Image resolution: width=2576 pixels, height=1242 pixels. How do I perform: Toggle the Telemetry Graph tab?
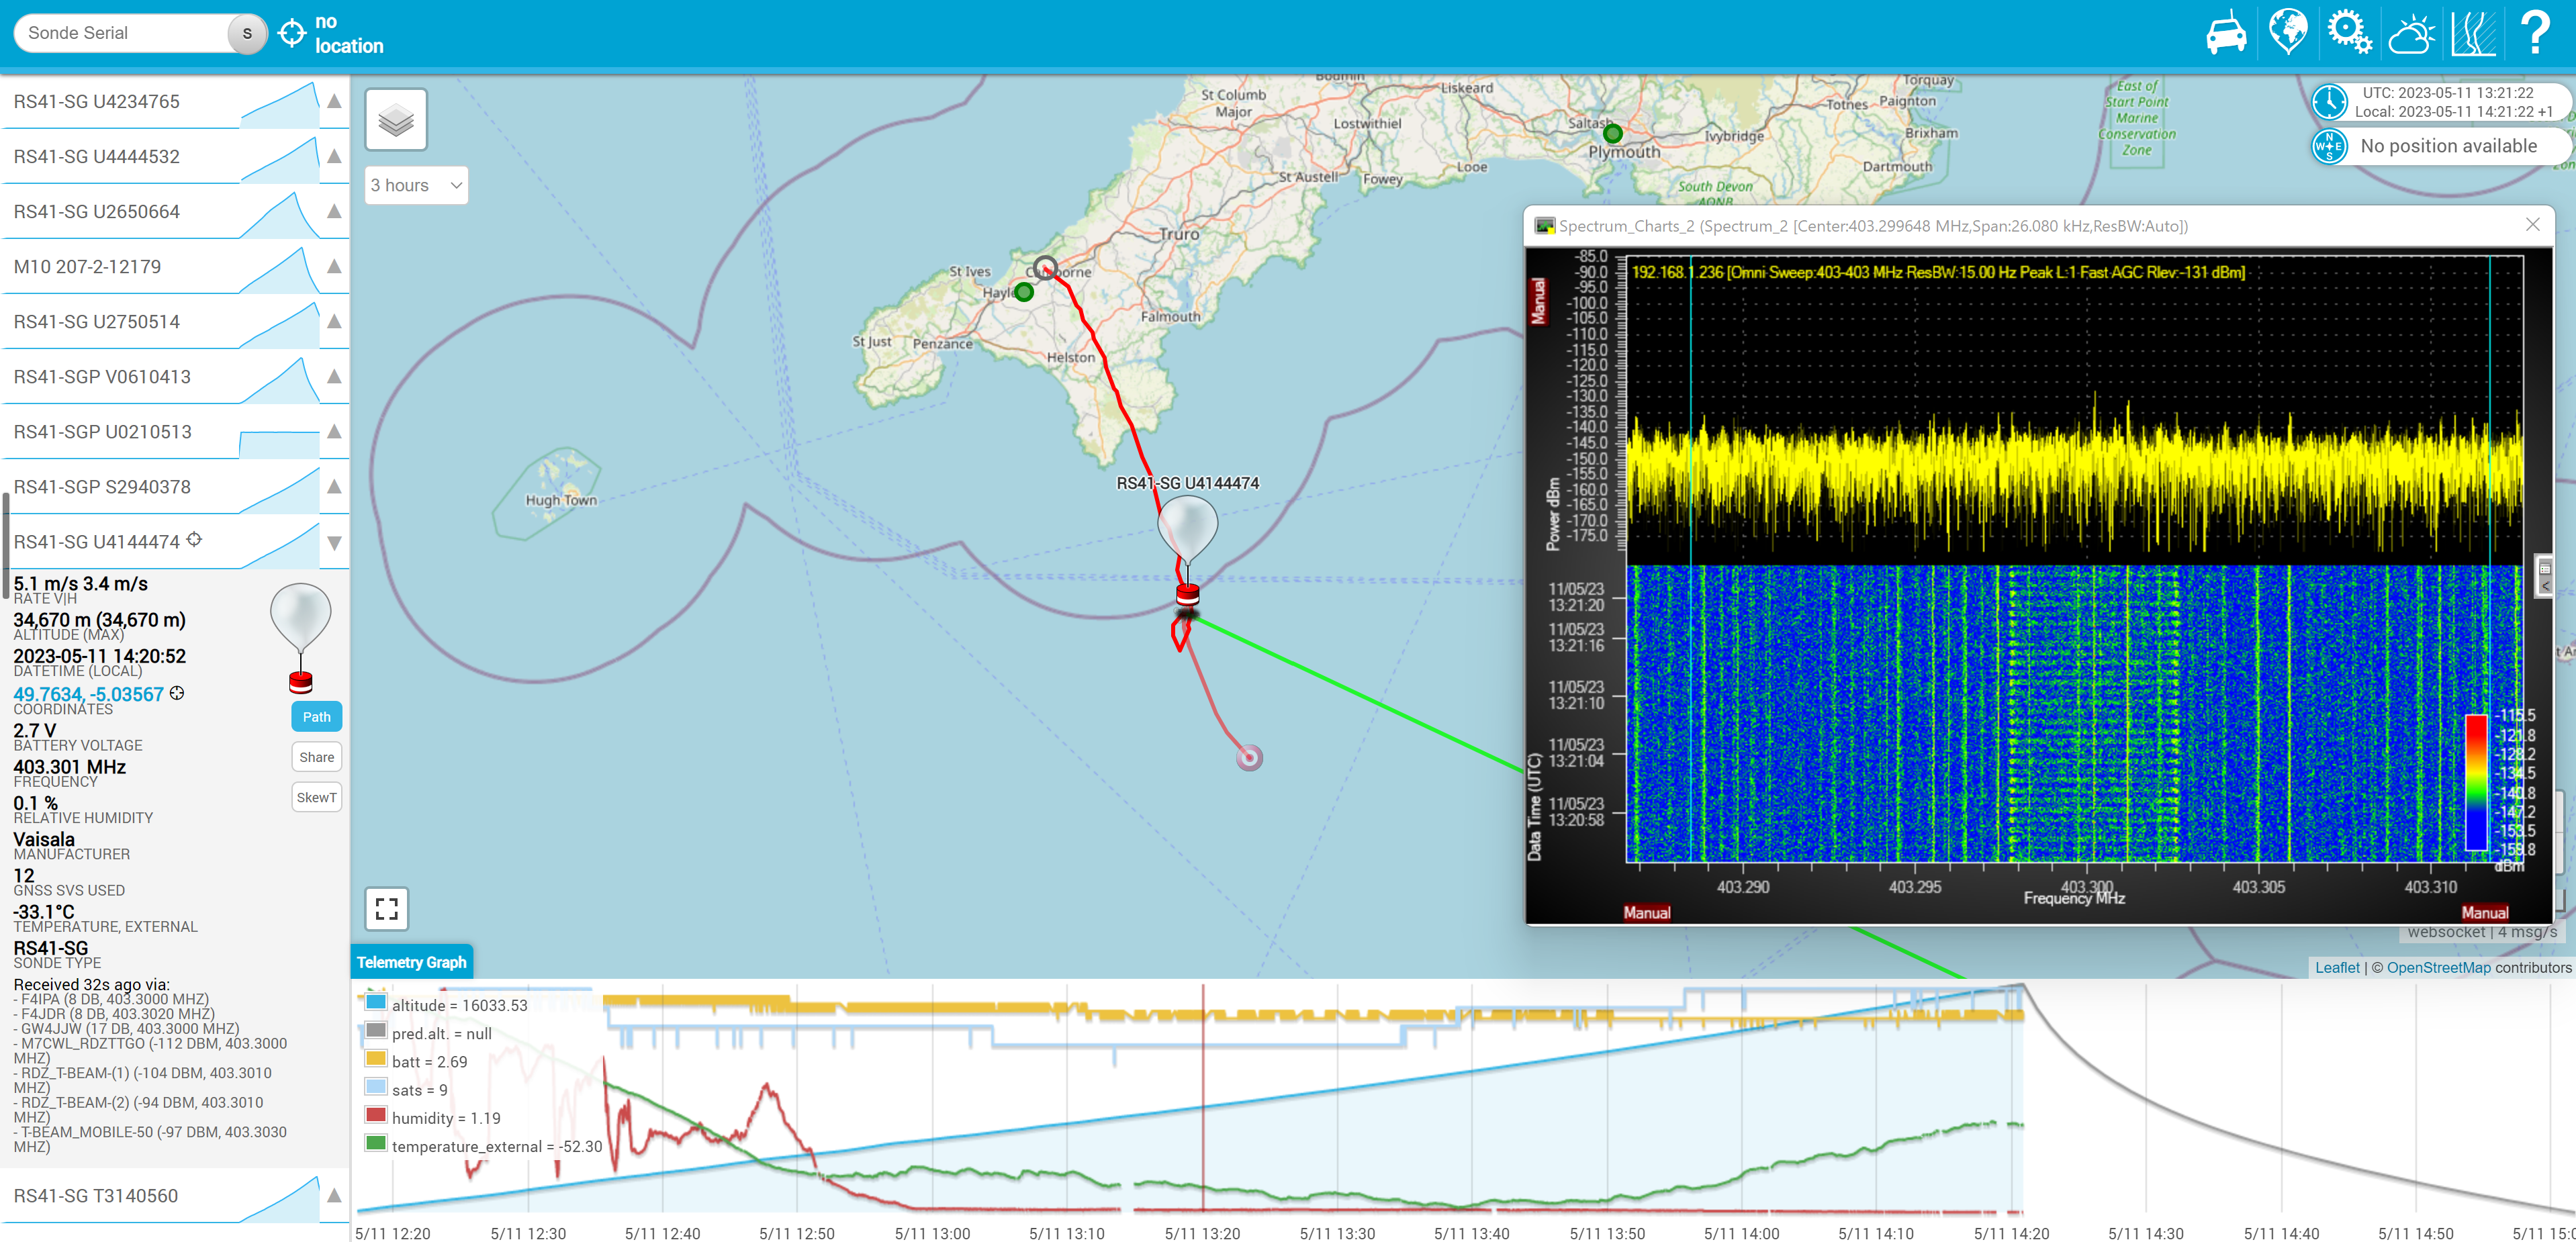pyautogui.click(x=411, y=962)
